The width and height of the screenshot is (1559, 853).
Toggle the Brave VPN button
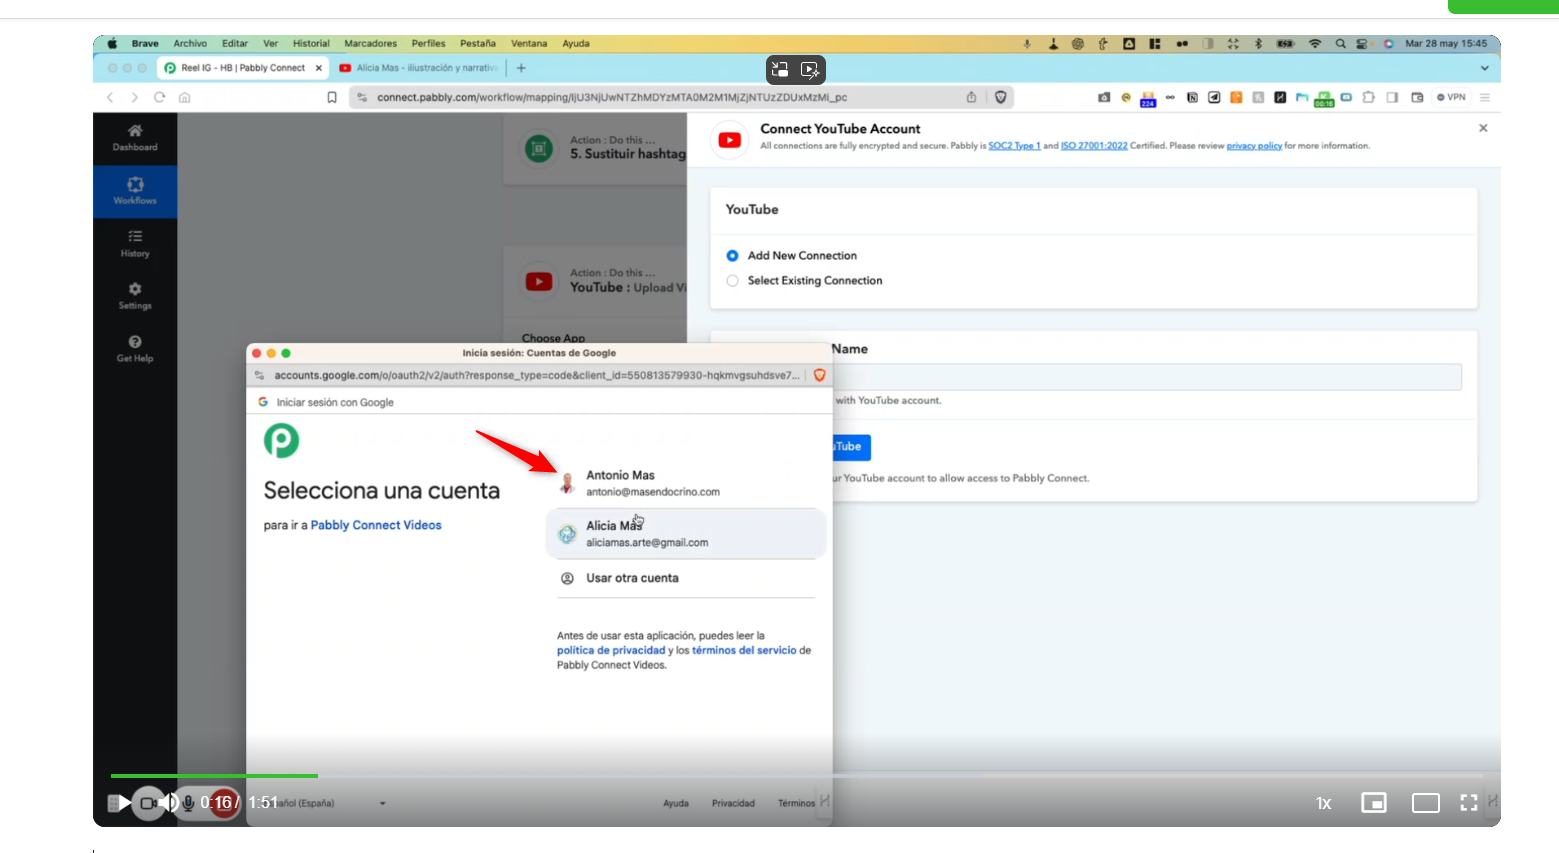point(1451,97)
